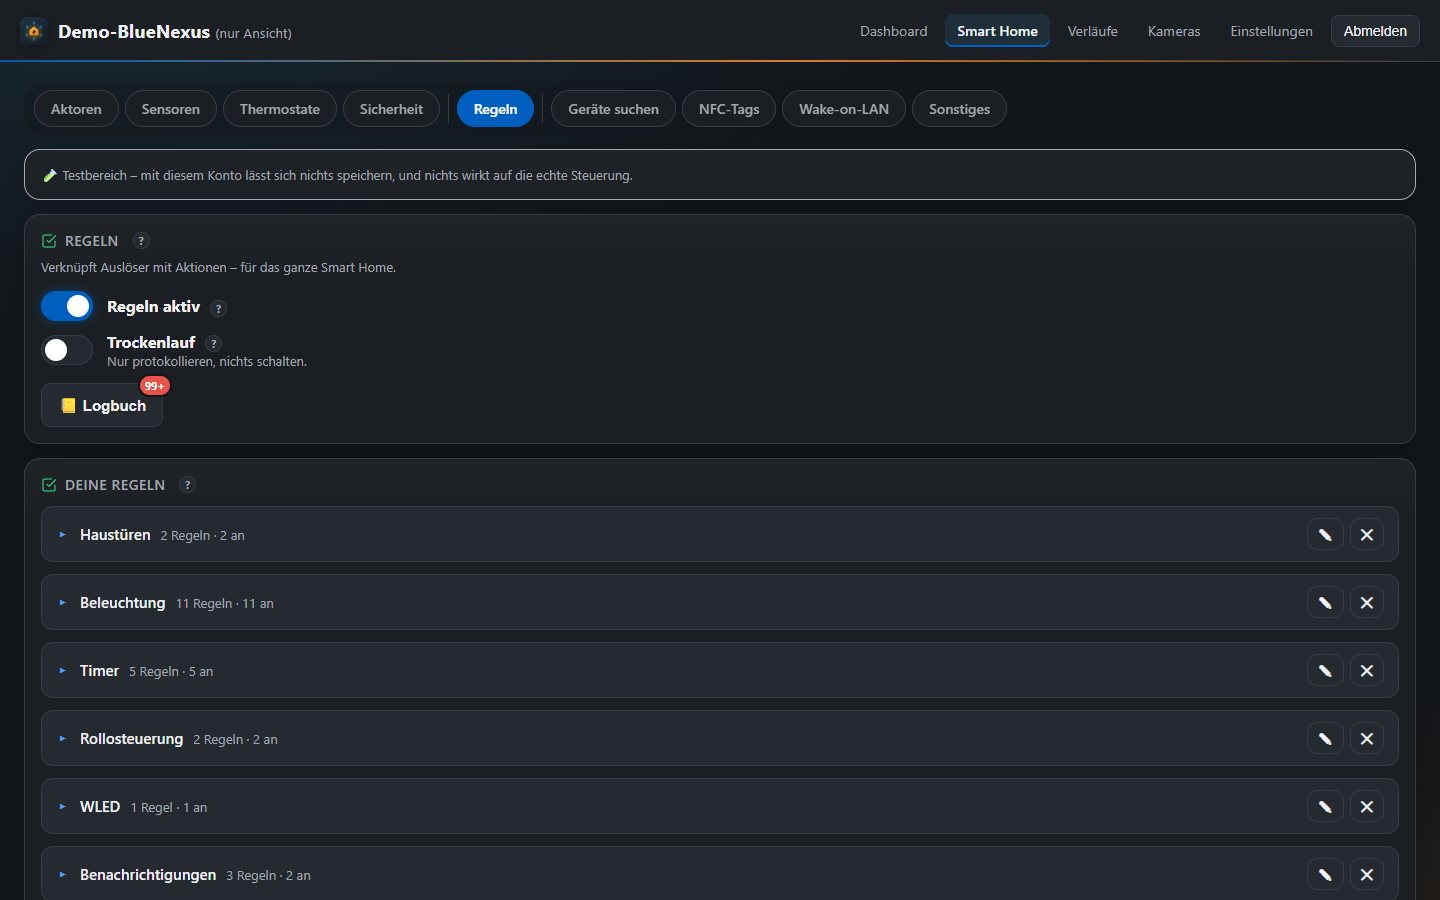Image resolution: width=1440 pixels, height=900 pixels.
Task: Edit the Beleuchtung rule group
Action: pos(1325,603)
